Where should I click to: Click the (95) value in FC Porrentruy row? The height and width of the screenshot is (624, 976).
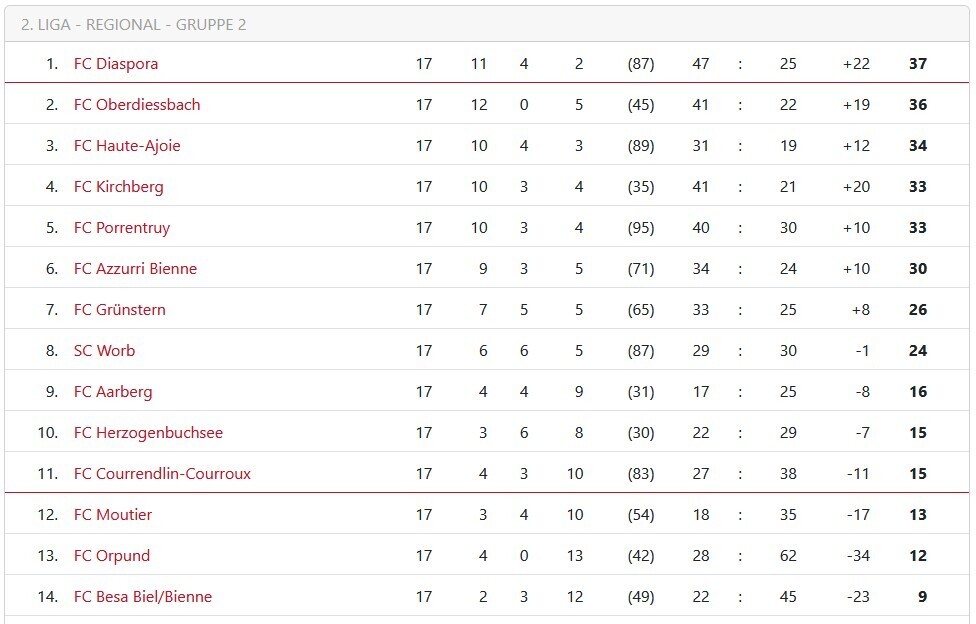point(640,228)
